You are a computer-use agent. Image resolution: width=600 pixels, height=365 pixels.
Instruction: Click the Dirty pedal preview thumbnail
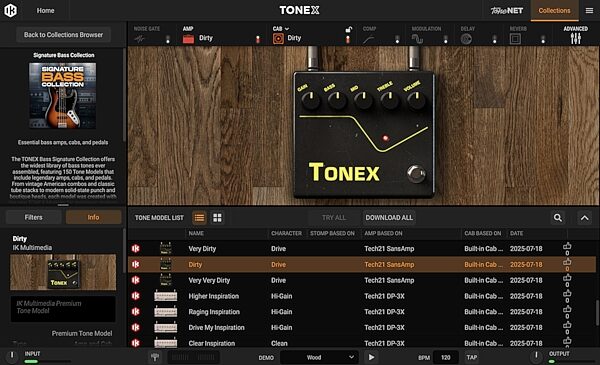pyautogui.click(x=63, y=272)
